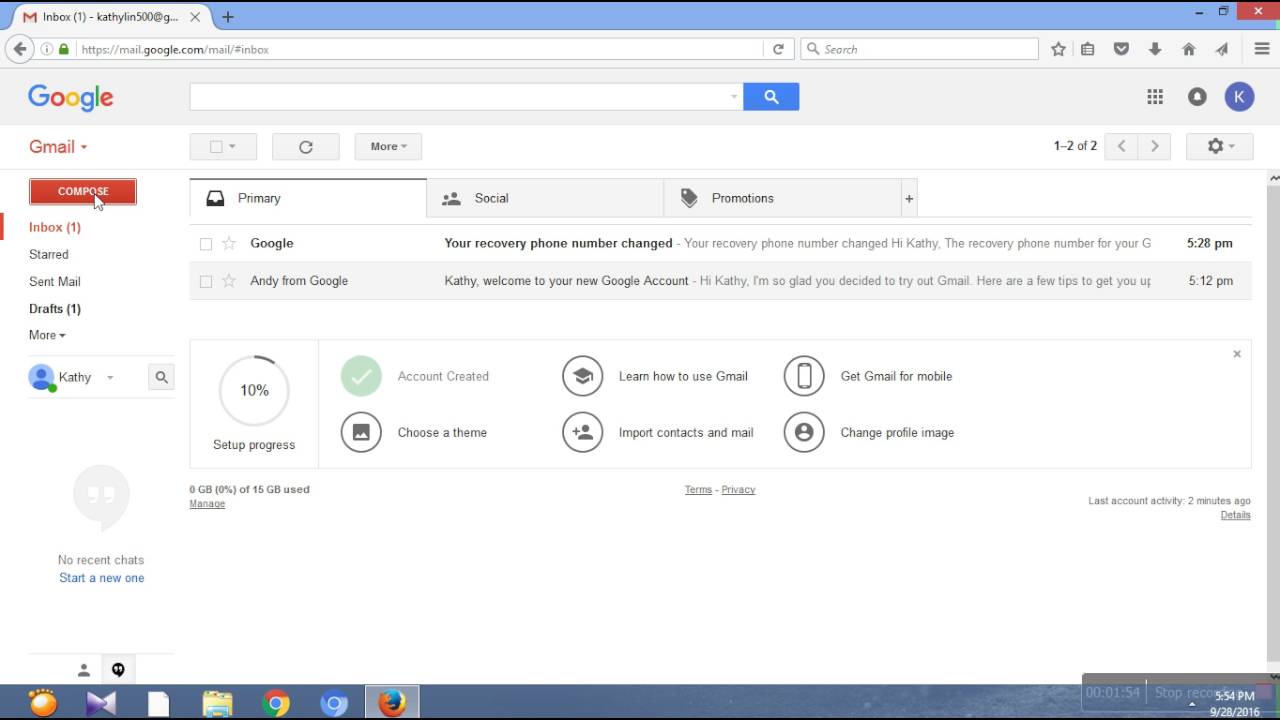Open the More actions dropdown
The image size is (1280, 720).
pyautogui.click(x=388, y=147)
